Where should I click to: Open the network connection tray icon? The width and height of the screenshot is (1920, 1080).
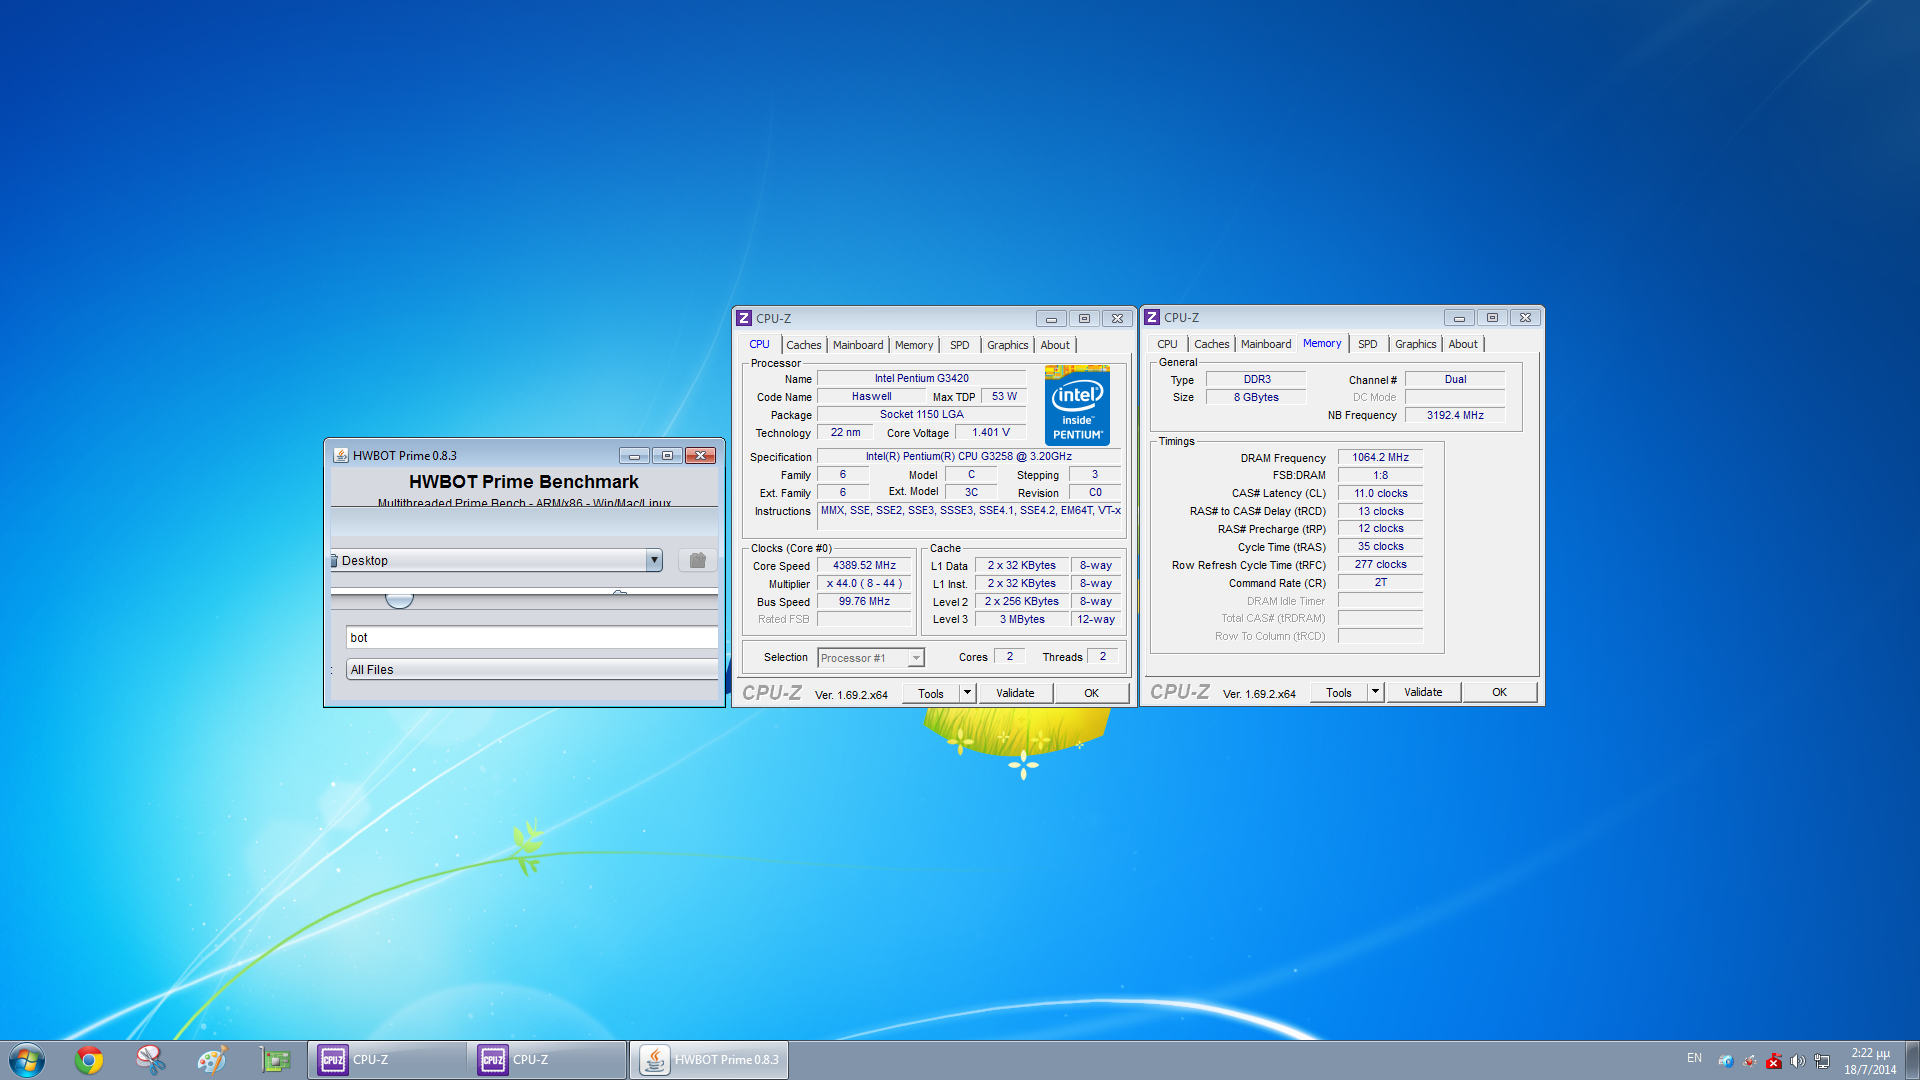pos(1822,1061)
